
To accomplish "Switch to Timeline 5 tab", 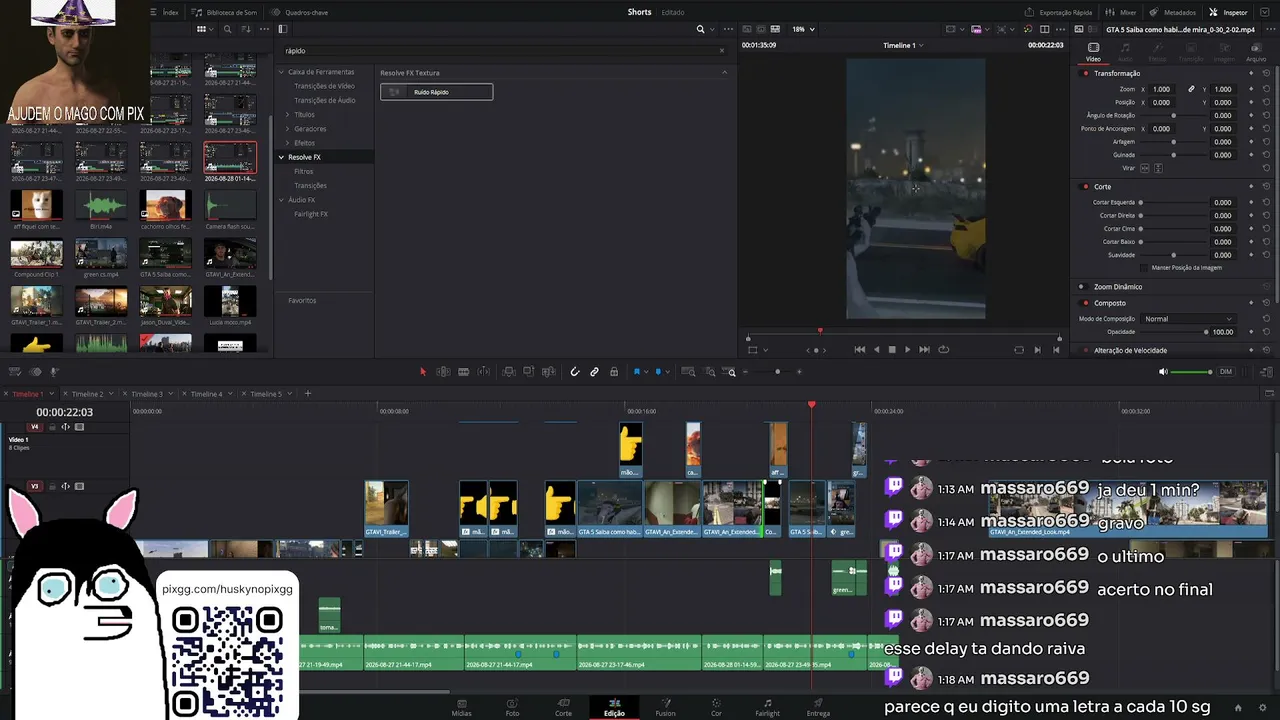I will [265, 394].
